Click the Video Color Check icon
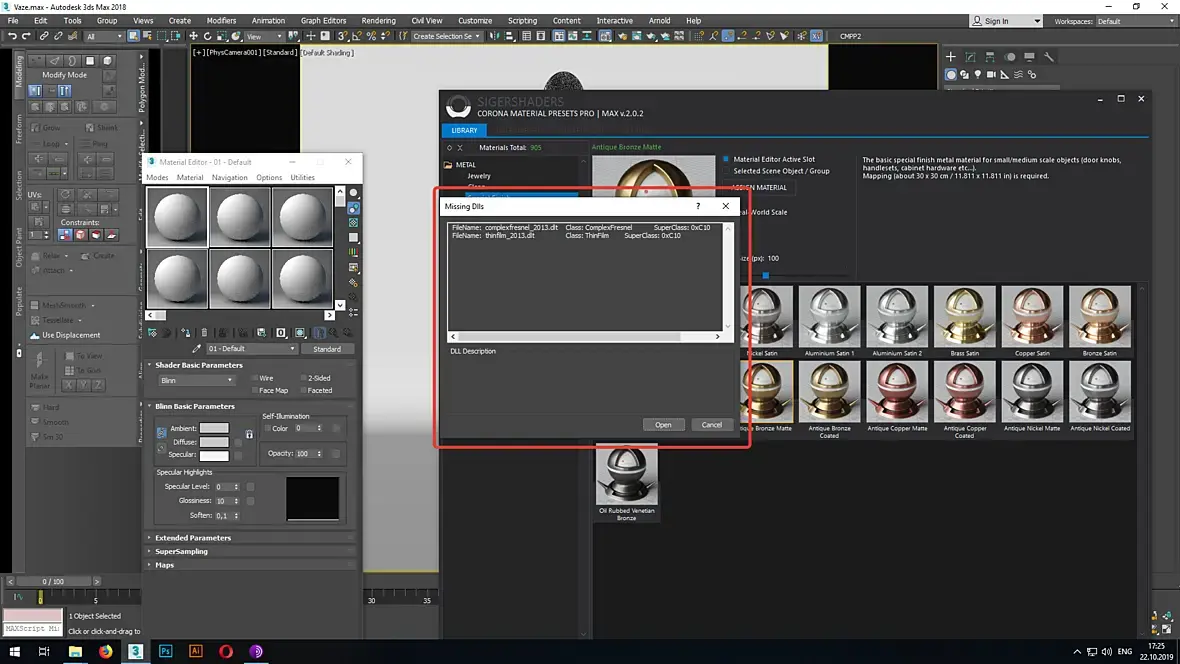Image resolution: width=1180 pixels, height=664 pixels. point(354,252)
